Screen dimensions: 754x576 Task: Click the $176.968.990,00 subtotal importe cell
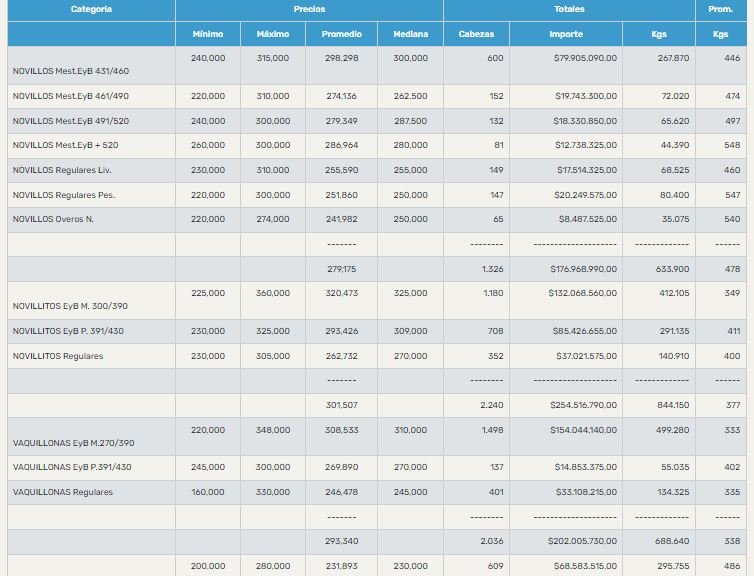[583, 269]
